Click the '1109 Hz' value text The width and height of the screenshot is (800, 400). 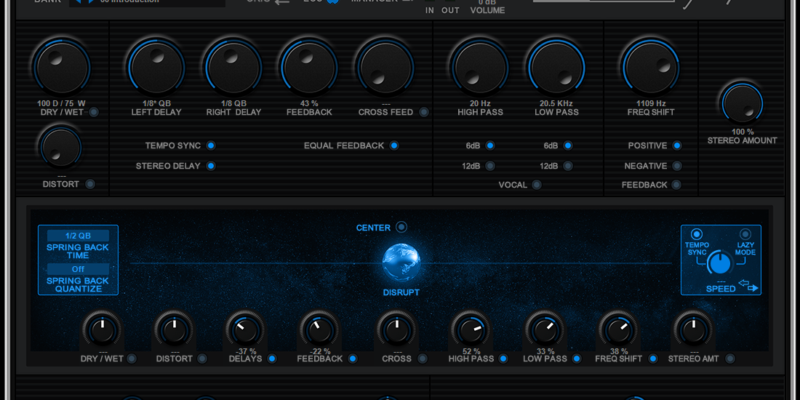651,103
